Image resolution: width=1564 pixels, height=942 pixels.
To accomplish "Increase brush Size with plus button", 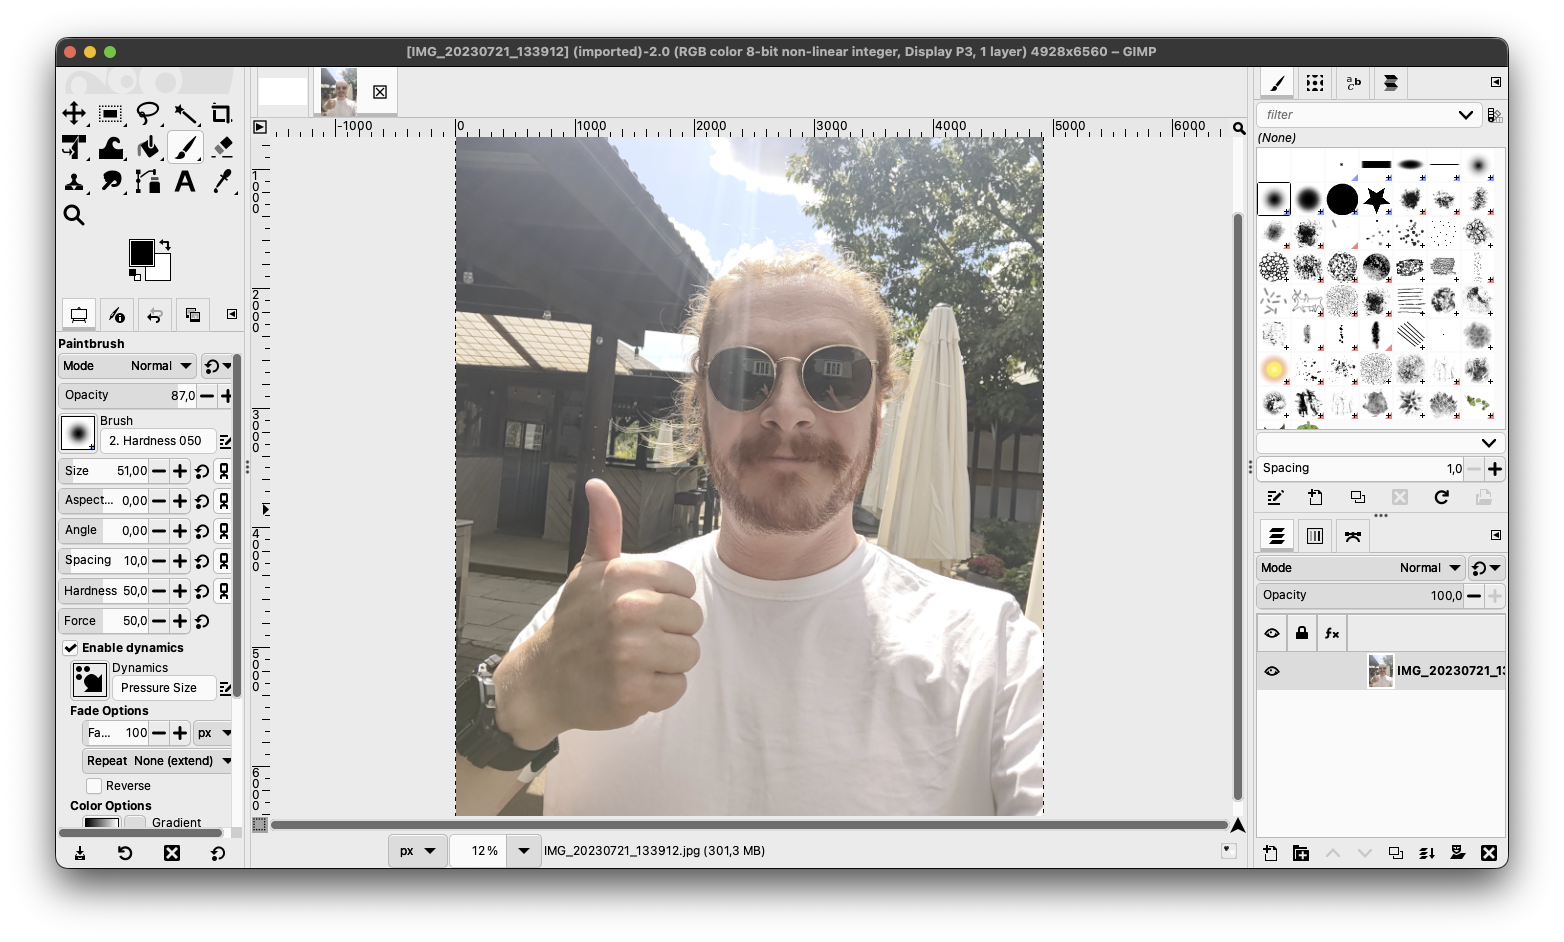I will click(180, 471).
